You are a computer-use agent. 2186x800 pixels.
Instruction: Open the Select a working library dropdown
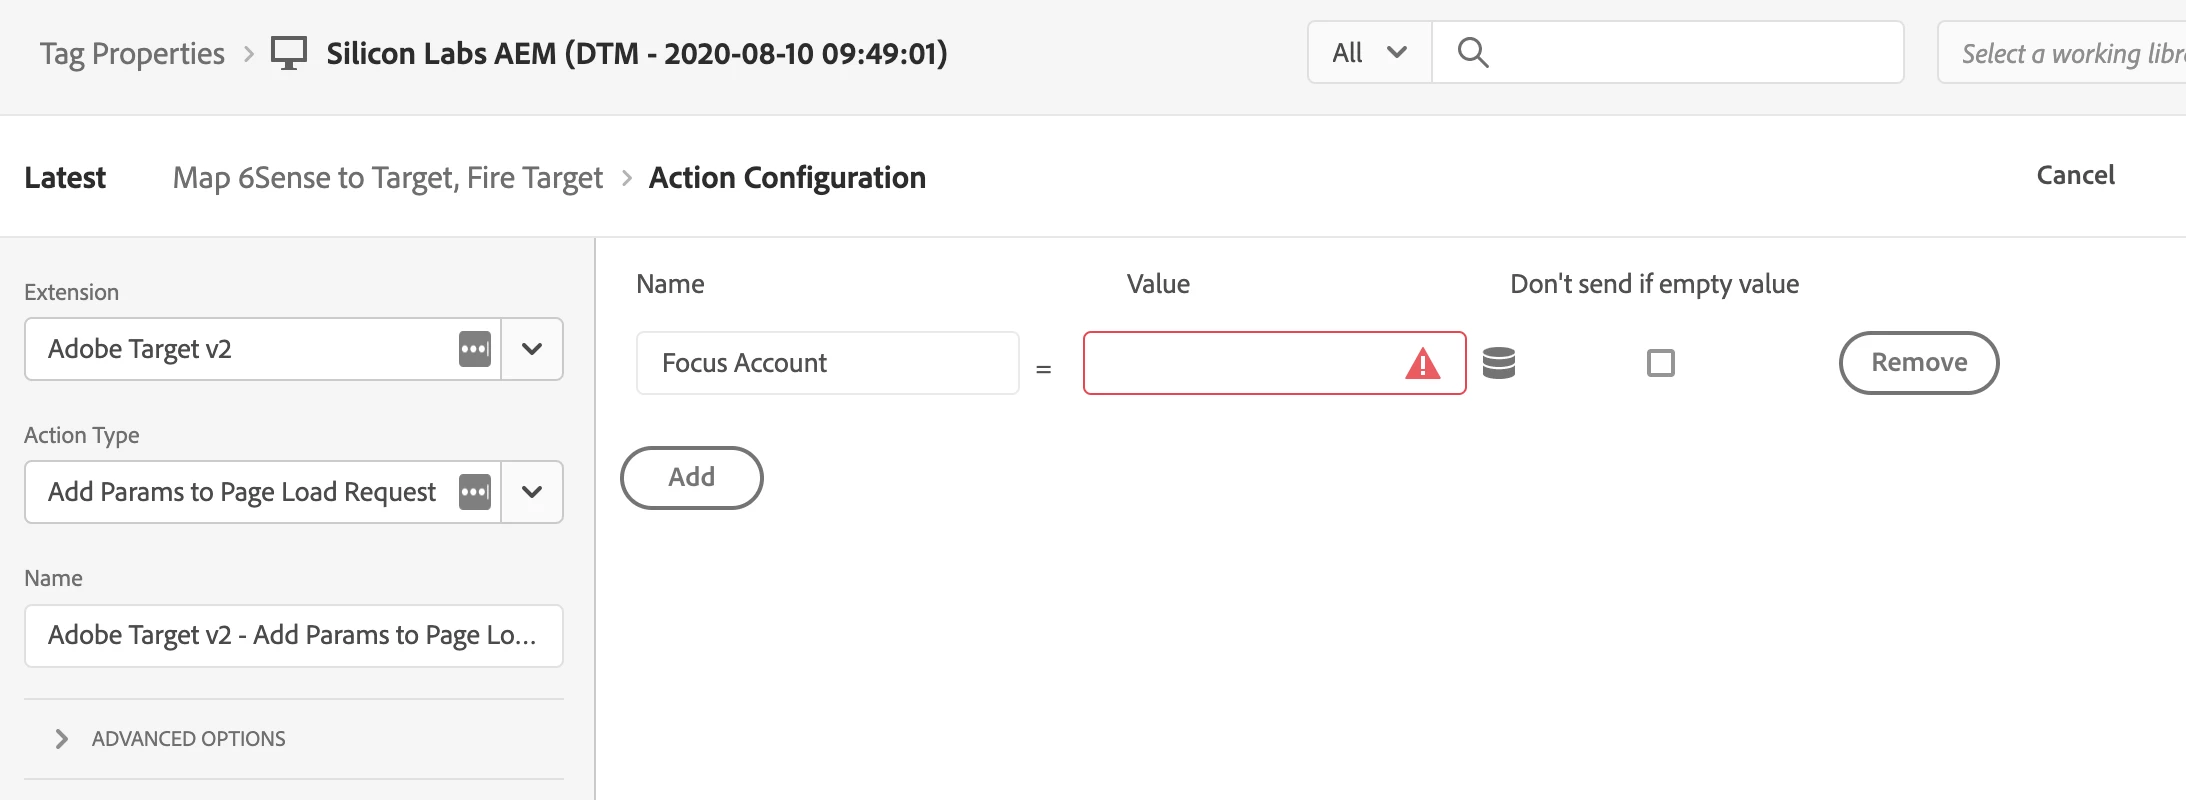coord(2062,52)
